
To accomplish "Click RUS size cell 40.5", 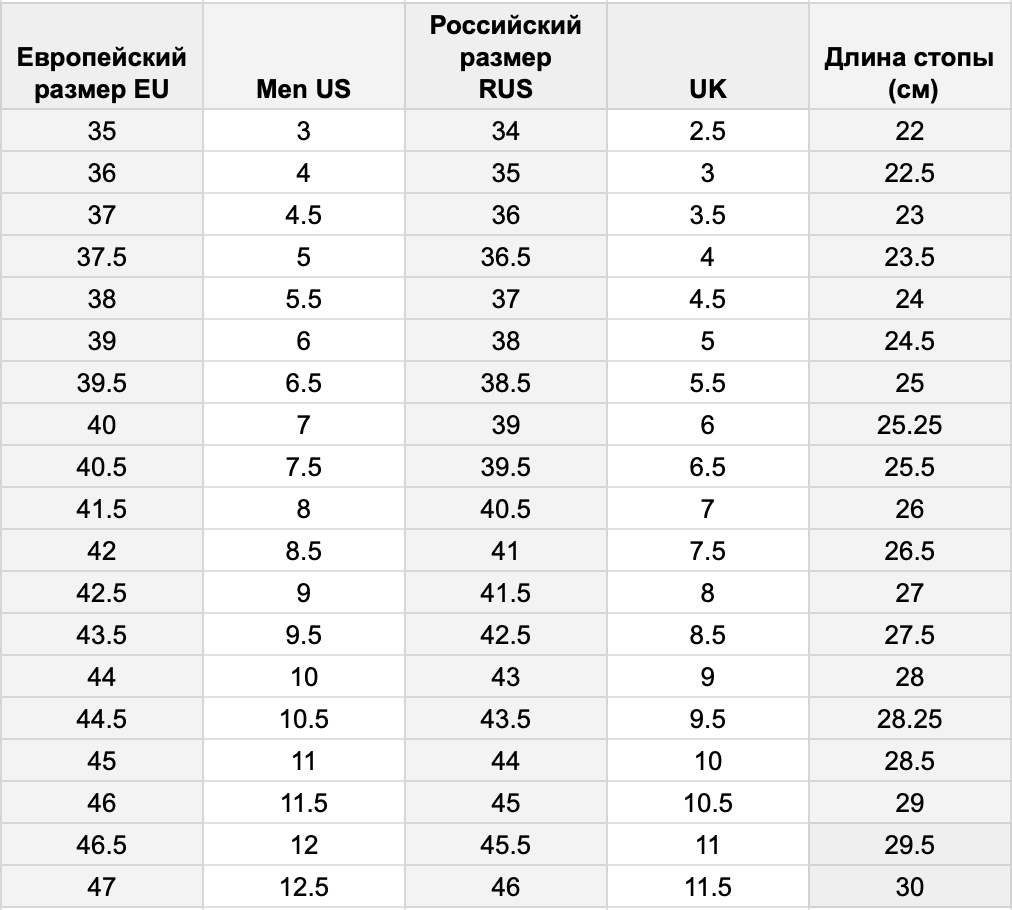I will point(506,509).
